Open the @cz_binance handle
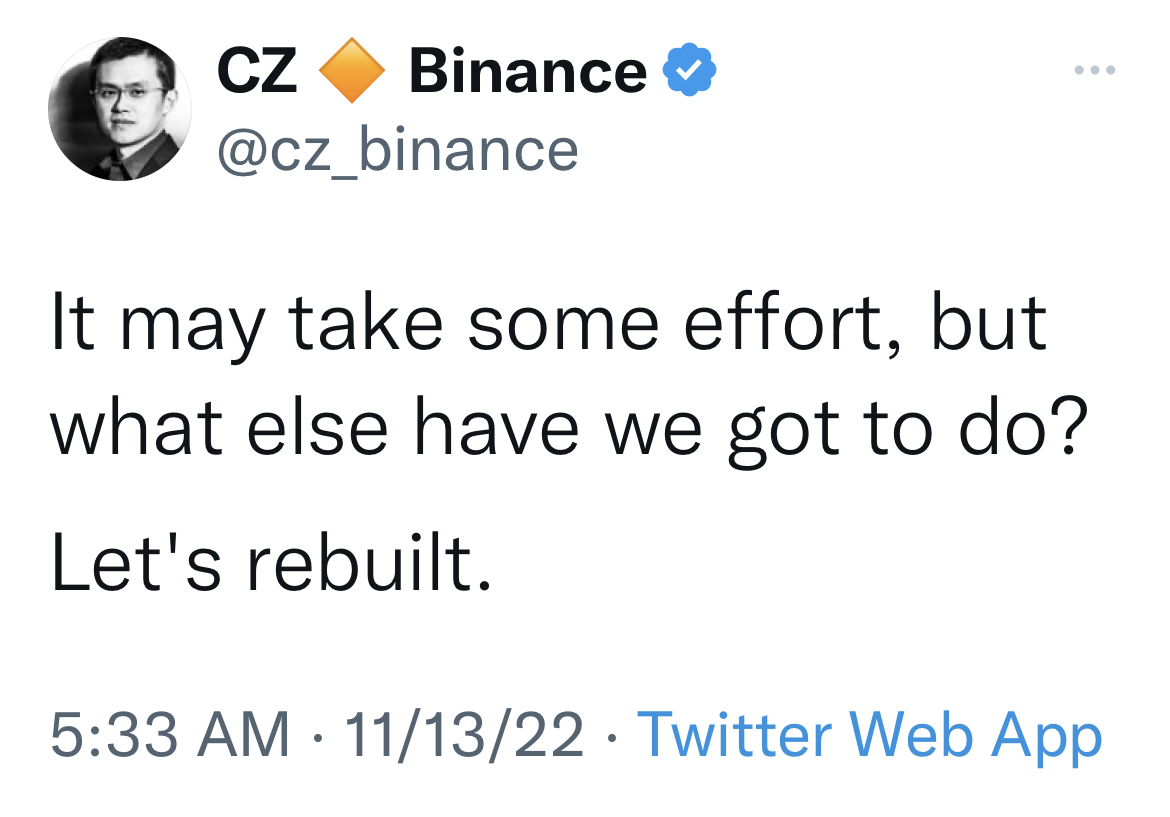The height and width of the screenshot is (817, 1170). [397, 150]
